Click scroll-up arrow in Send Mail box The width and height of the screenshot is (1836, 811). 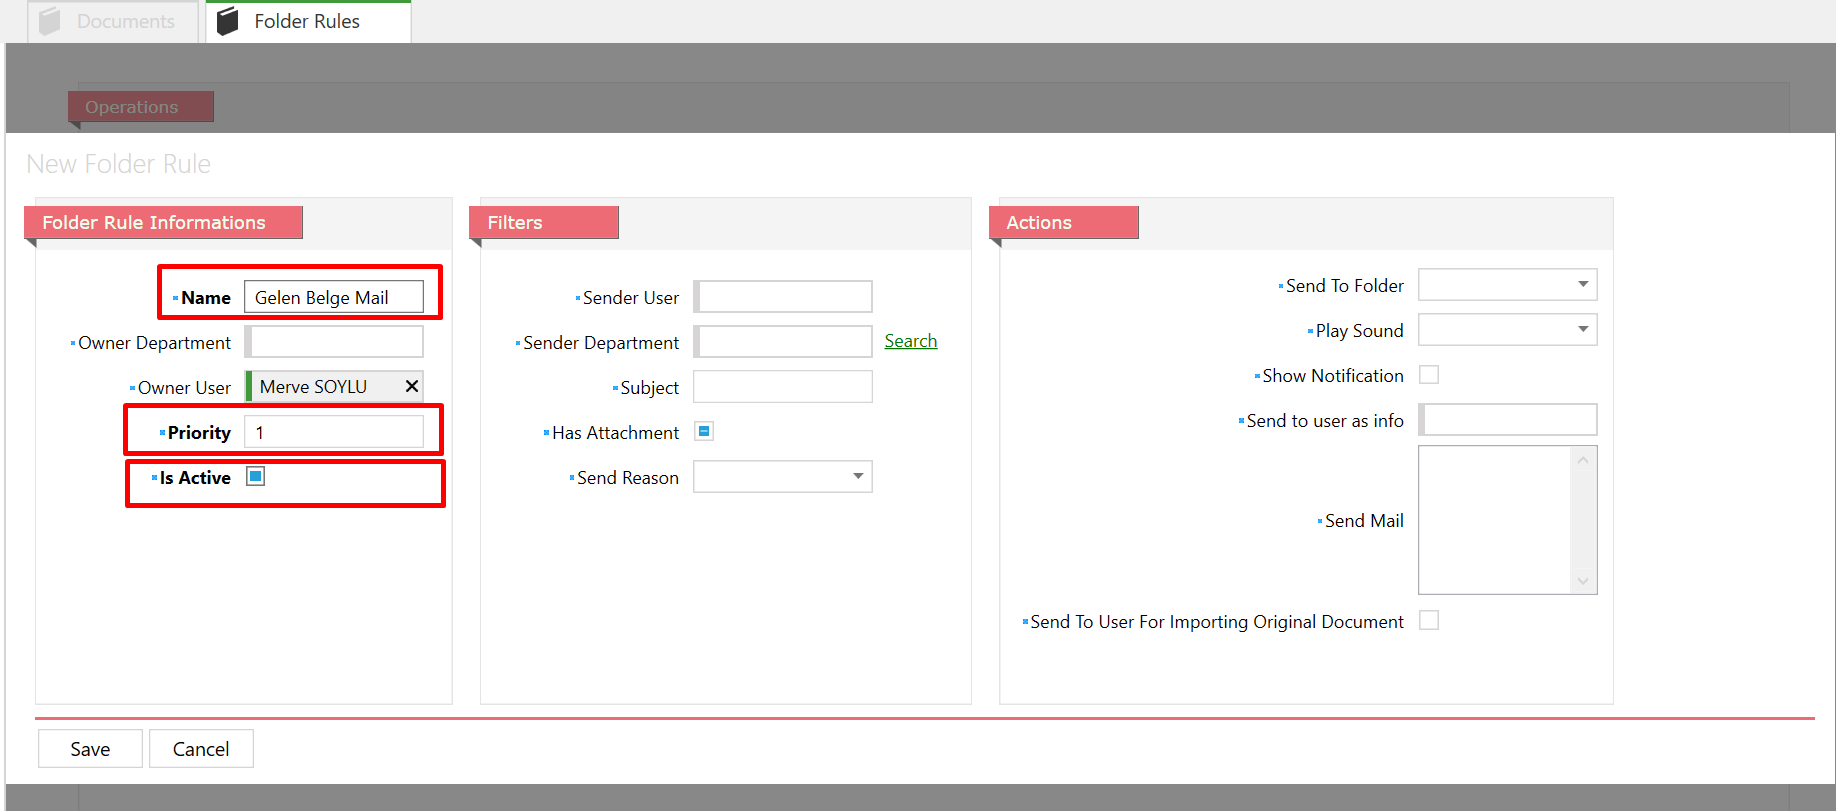[x=1582, y=460]
